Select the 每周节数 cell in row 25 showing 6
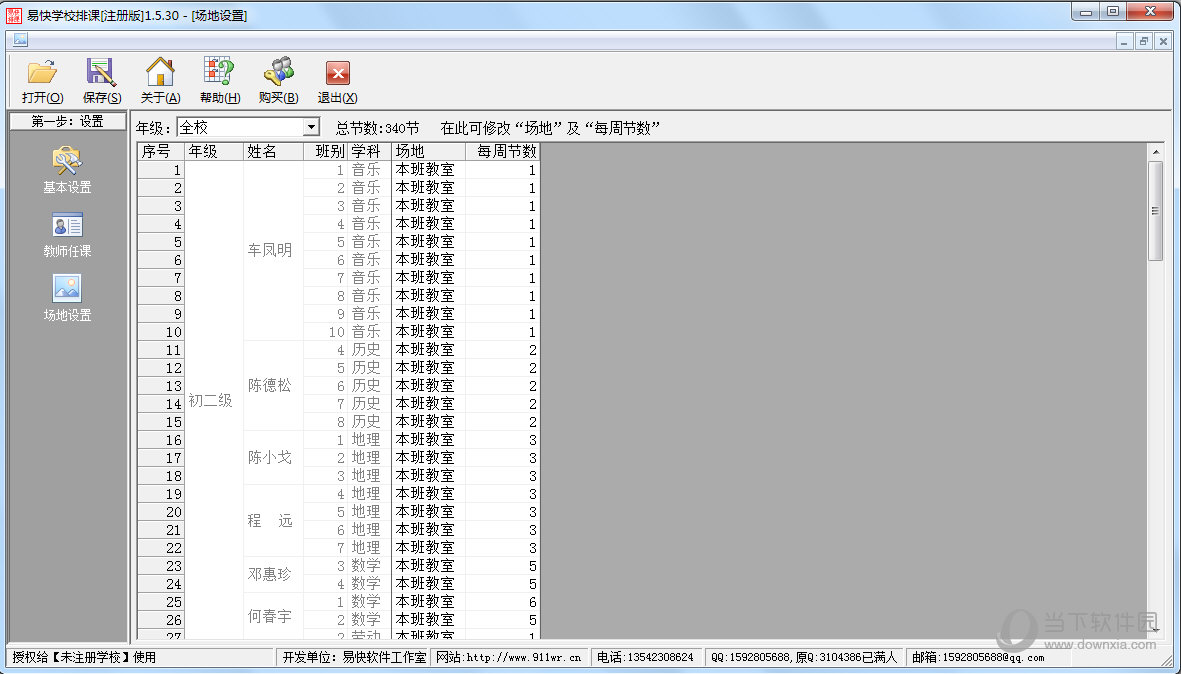The width and height of the screenshot is (1181, 674). coord(502,602)
